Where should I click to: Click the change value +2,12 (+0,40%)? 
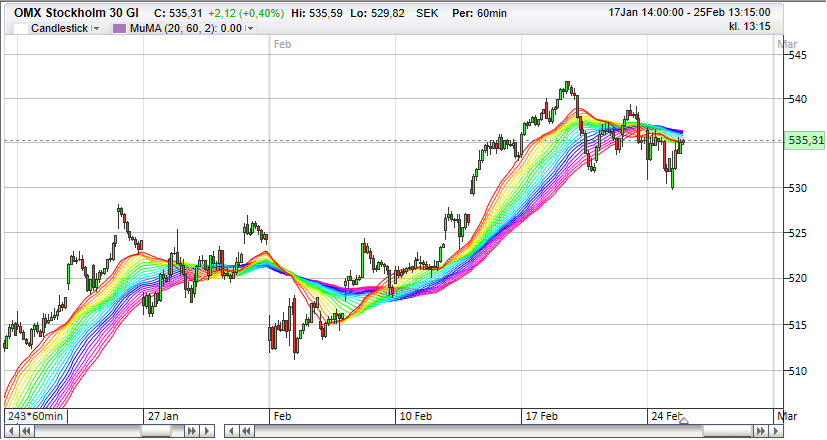246,13
